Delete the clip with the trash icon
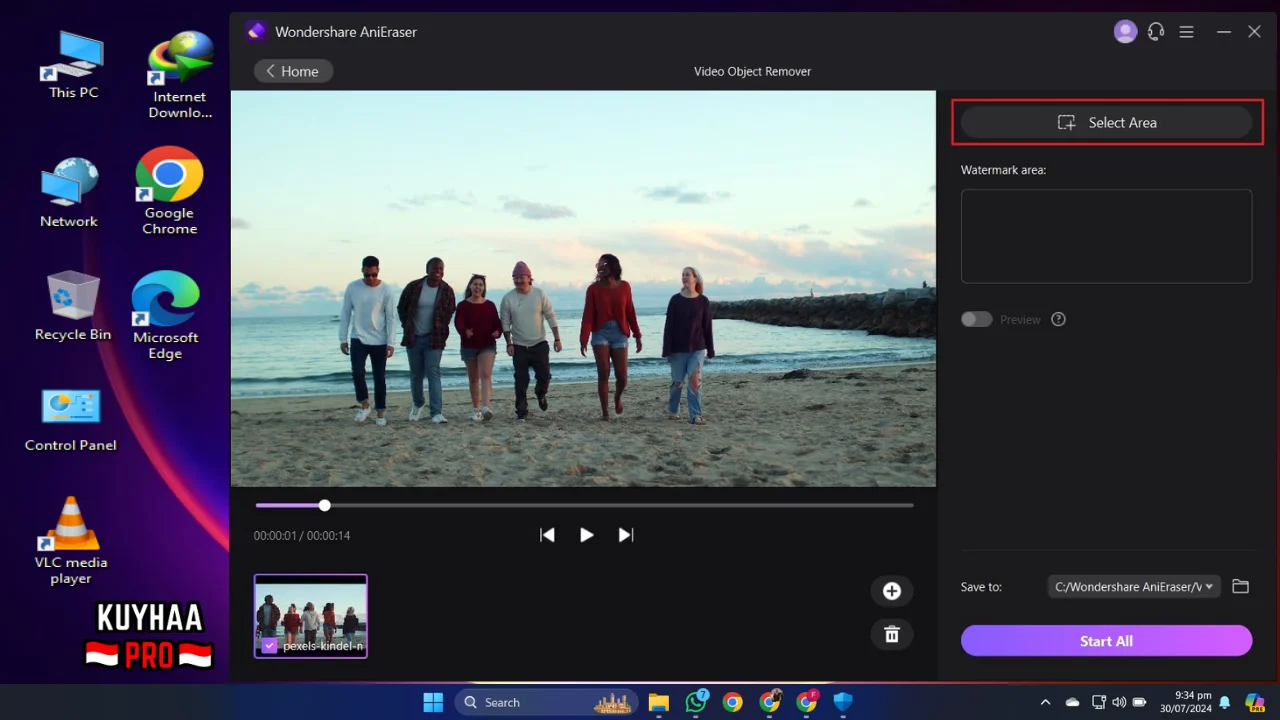Viewport: 1280px width, 720px height. point(892,634)
